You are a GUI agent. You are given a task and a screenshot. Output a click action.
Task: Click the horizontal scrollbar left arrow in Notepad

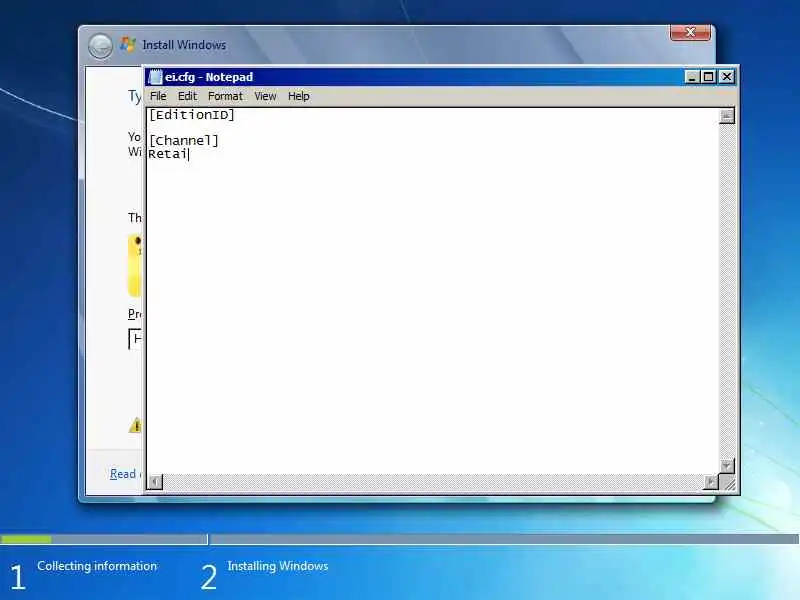pyautogui.click(x=155, y=482)
